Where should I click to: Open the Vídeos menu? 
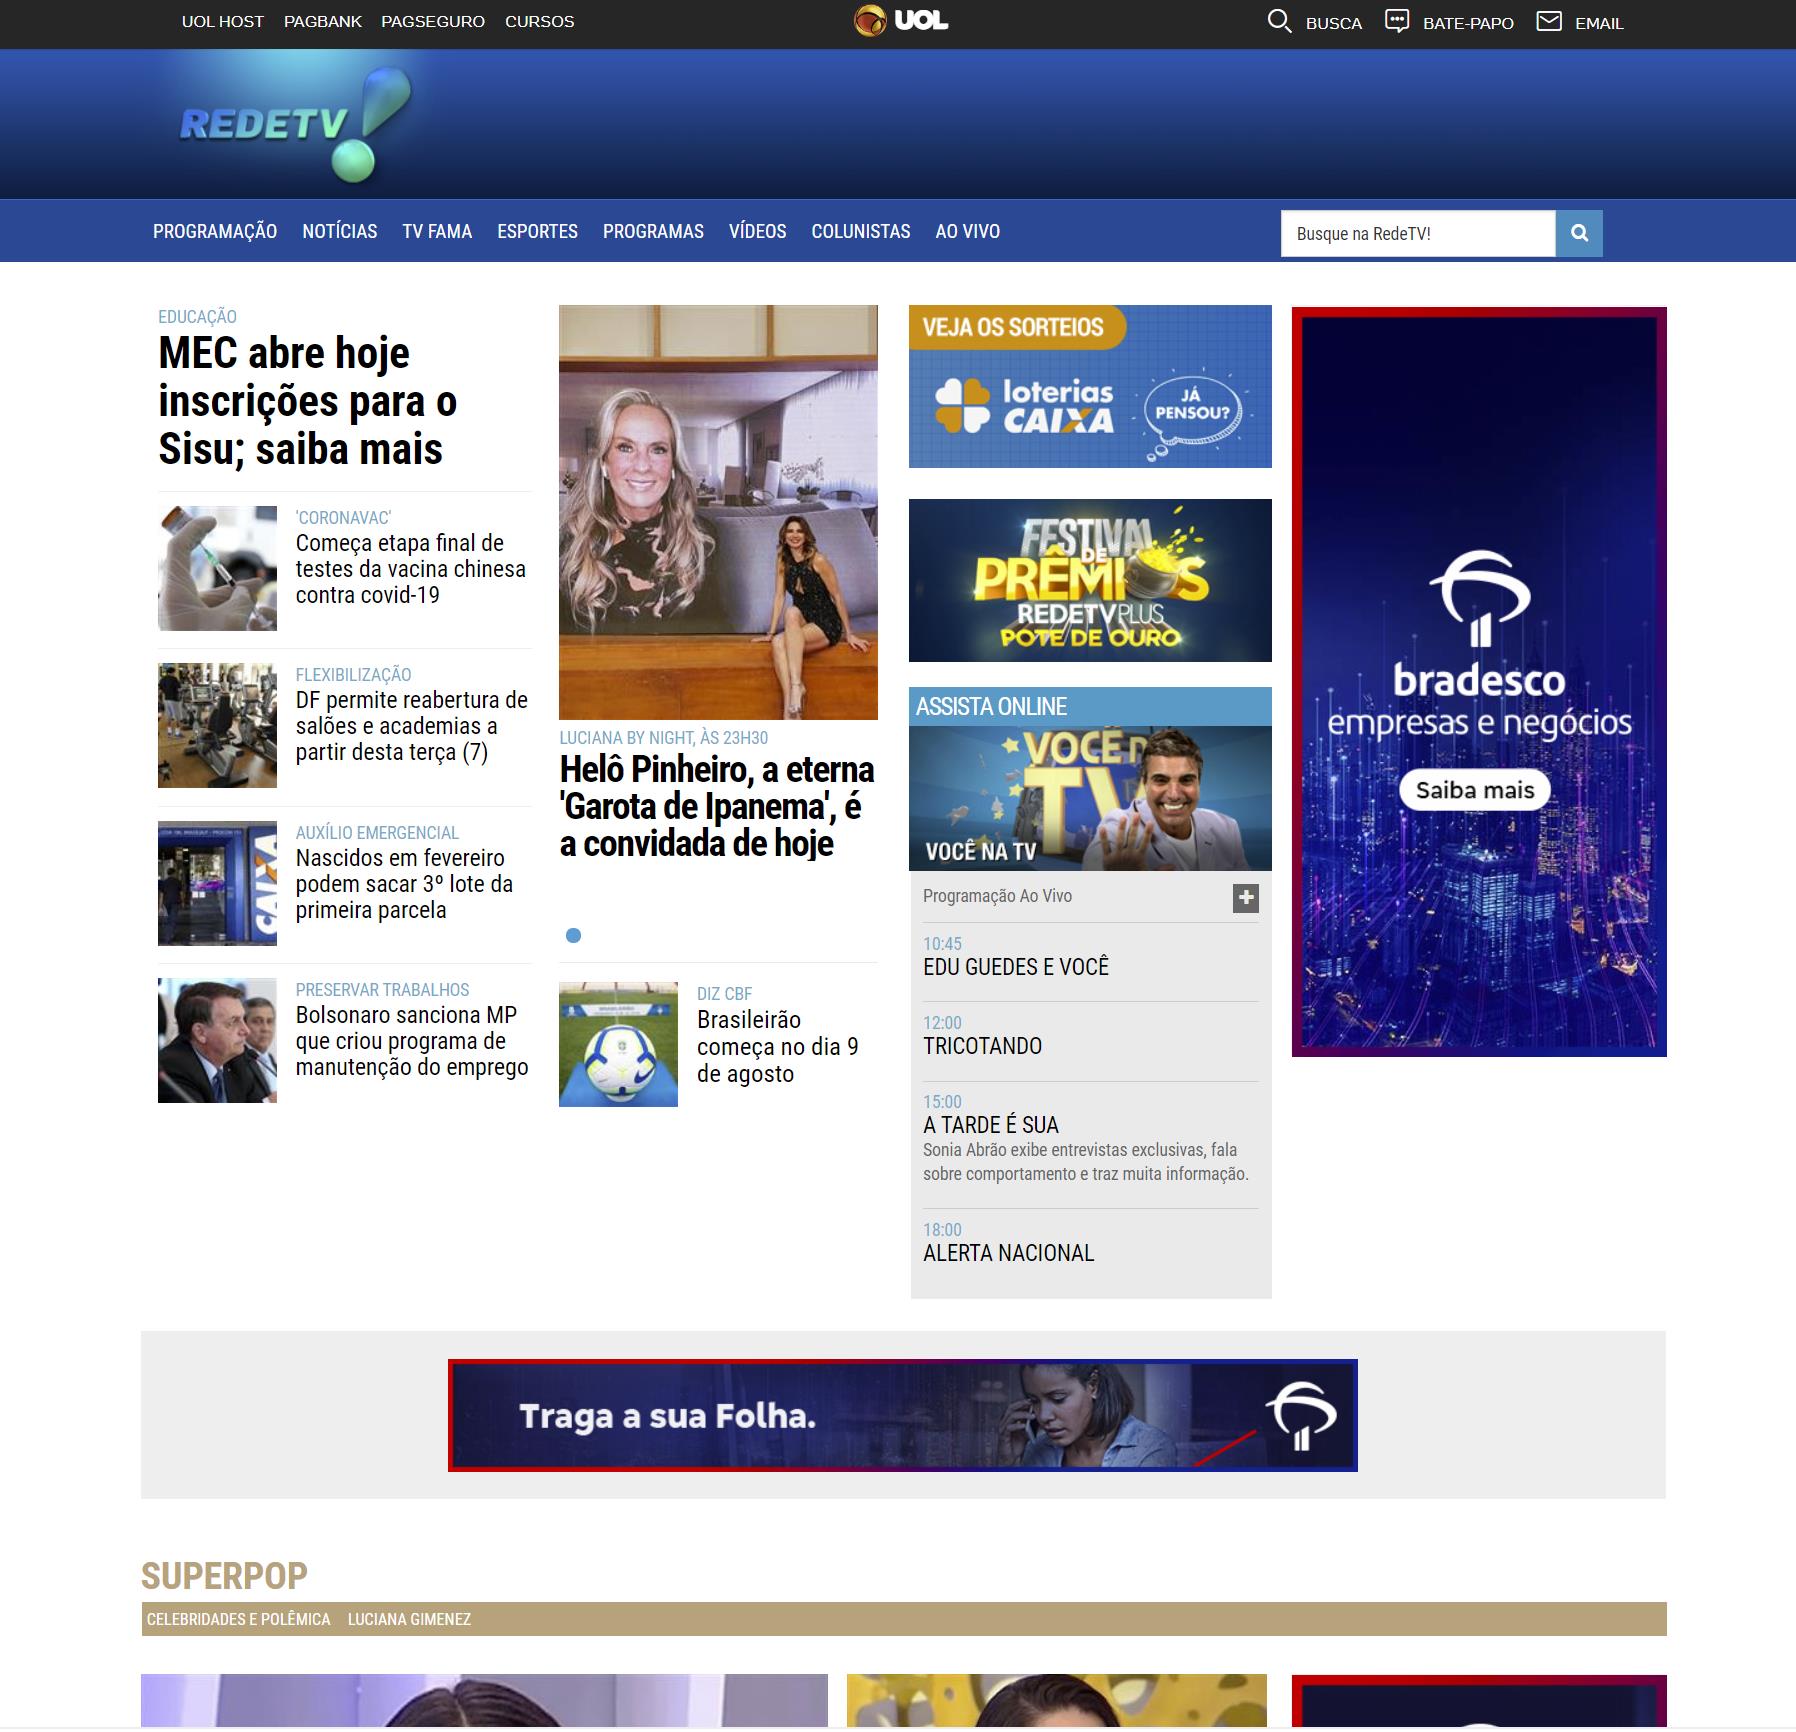(x=757, y=231)
